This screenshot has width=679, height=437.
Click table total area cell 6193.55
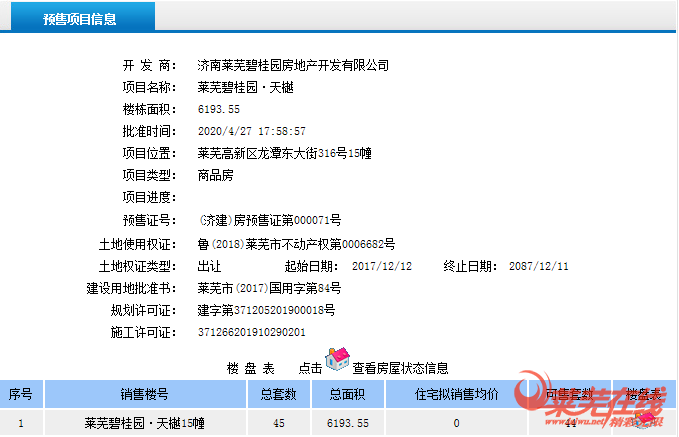pyautogui.click(x=347, y=423)
